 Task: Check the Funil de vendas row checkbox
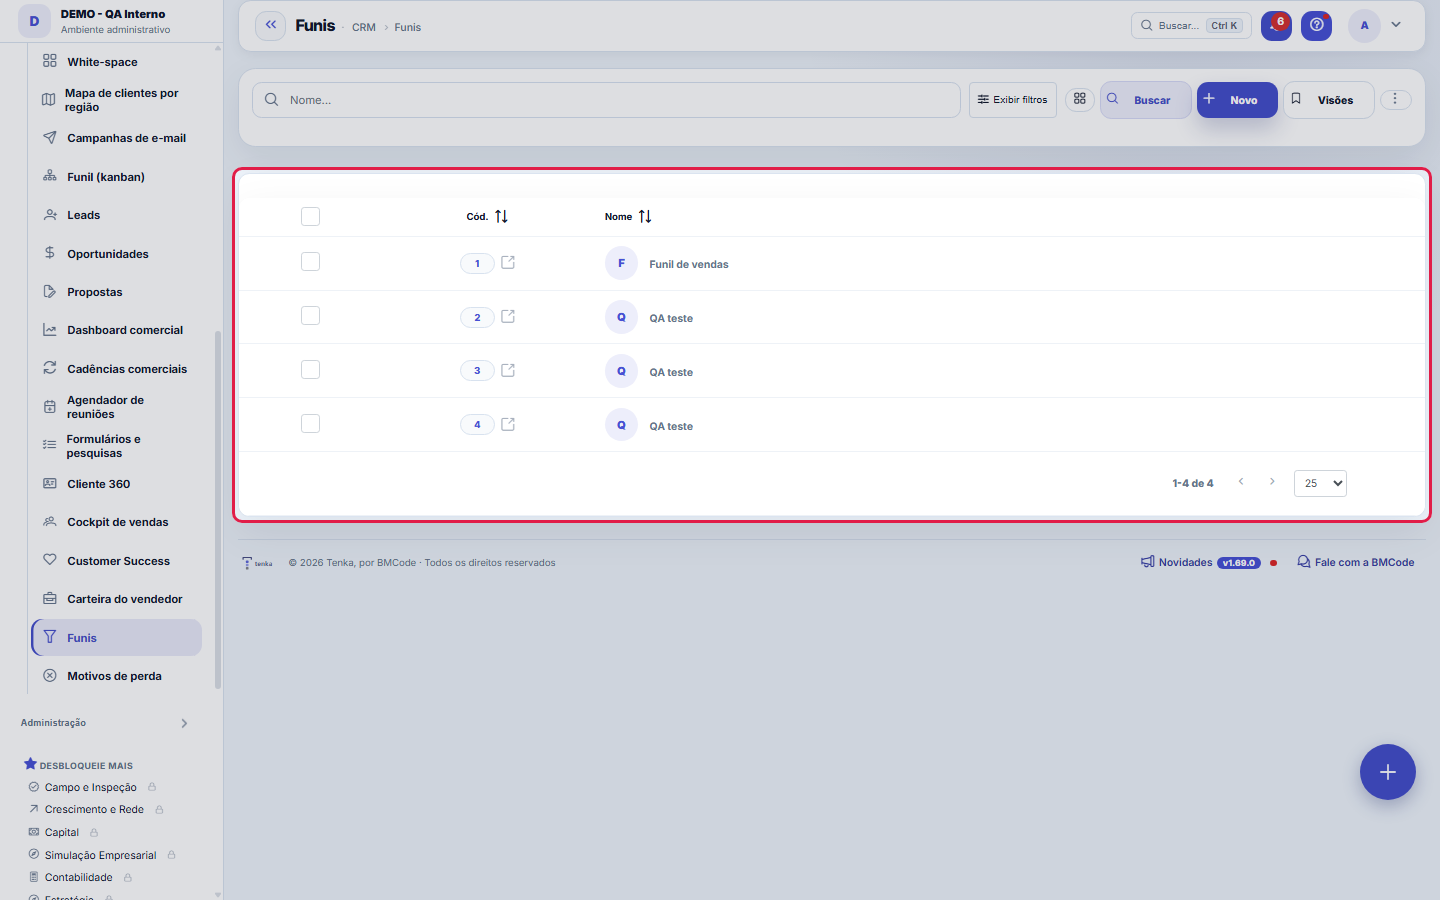click(310, 262)
